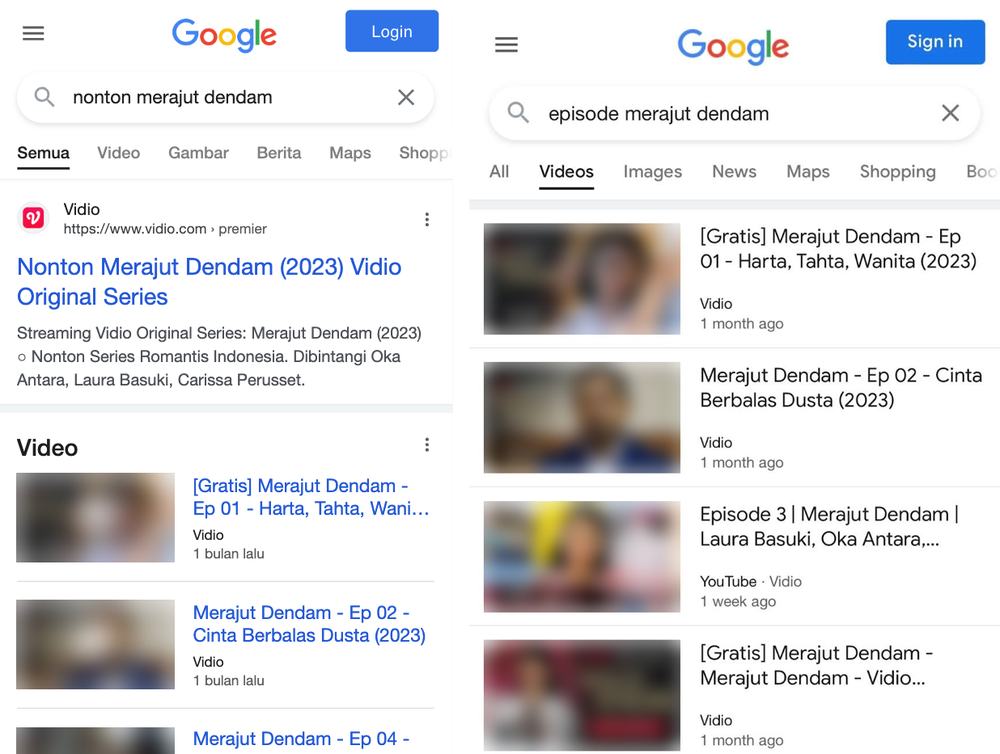Focus the 'episode merajut dendam' search field
This screenshot has width=1000, height=754.
click(x=735, y=113)
